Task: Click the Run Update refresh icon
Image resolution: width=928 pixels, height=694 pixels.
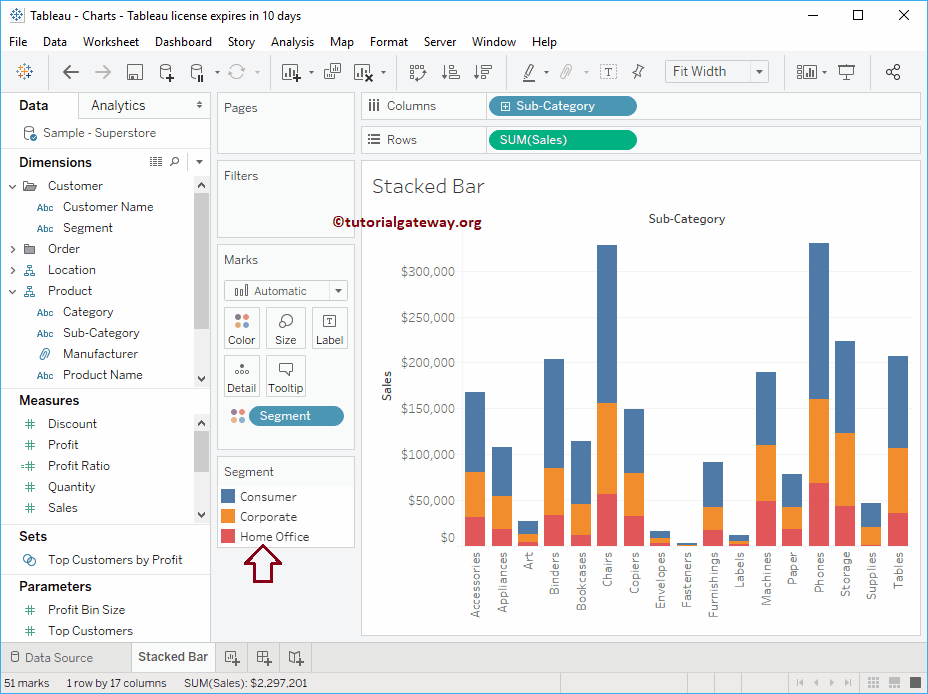Action: tap(237, 72)
